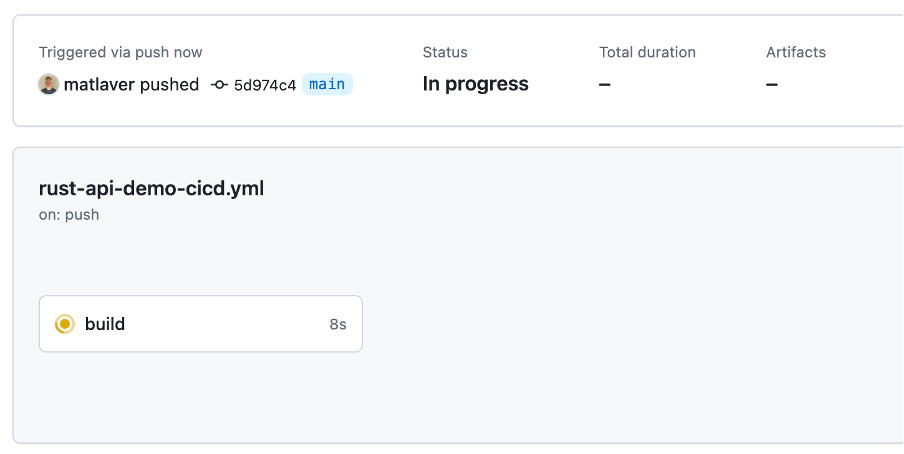904x454 pixels.
Task: Click the build job name text
Action: point(105,324)
